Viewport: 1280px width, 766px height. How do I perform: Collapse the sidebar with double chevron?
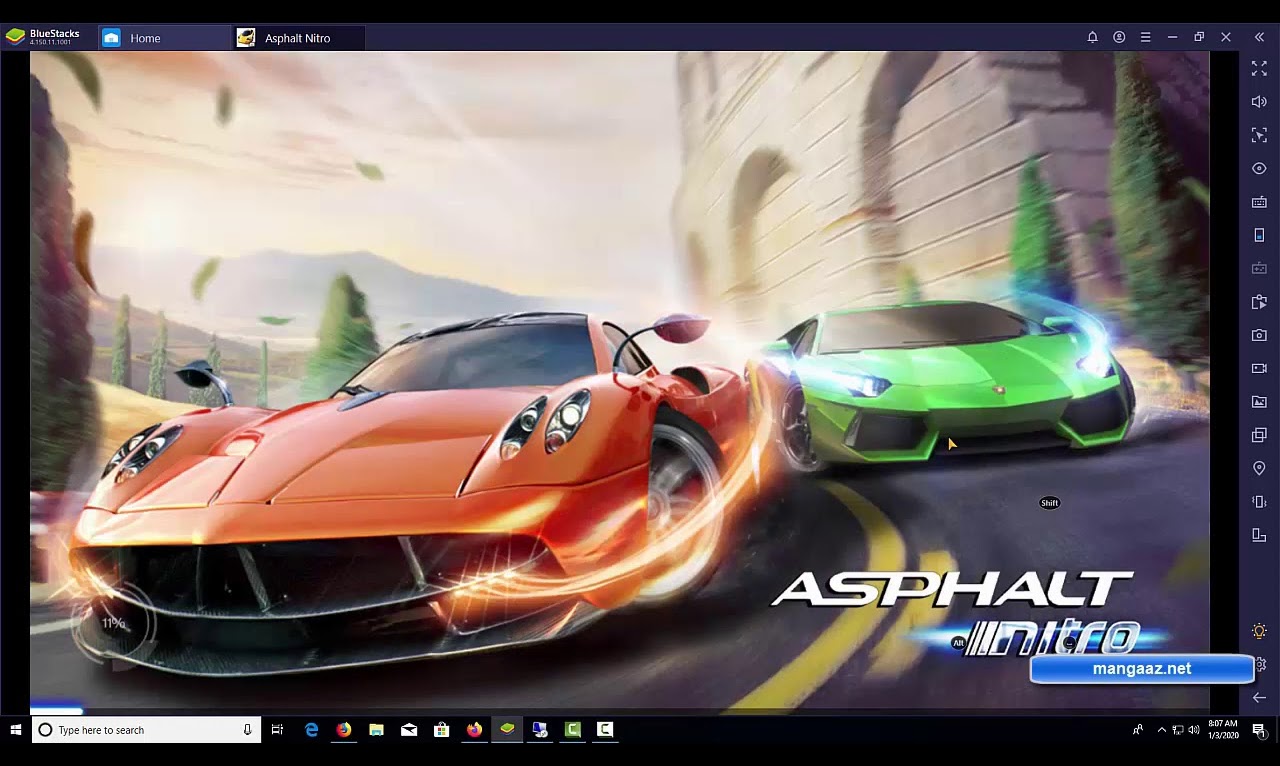click(x=1259, y=37)
